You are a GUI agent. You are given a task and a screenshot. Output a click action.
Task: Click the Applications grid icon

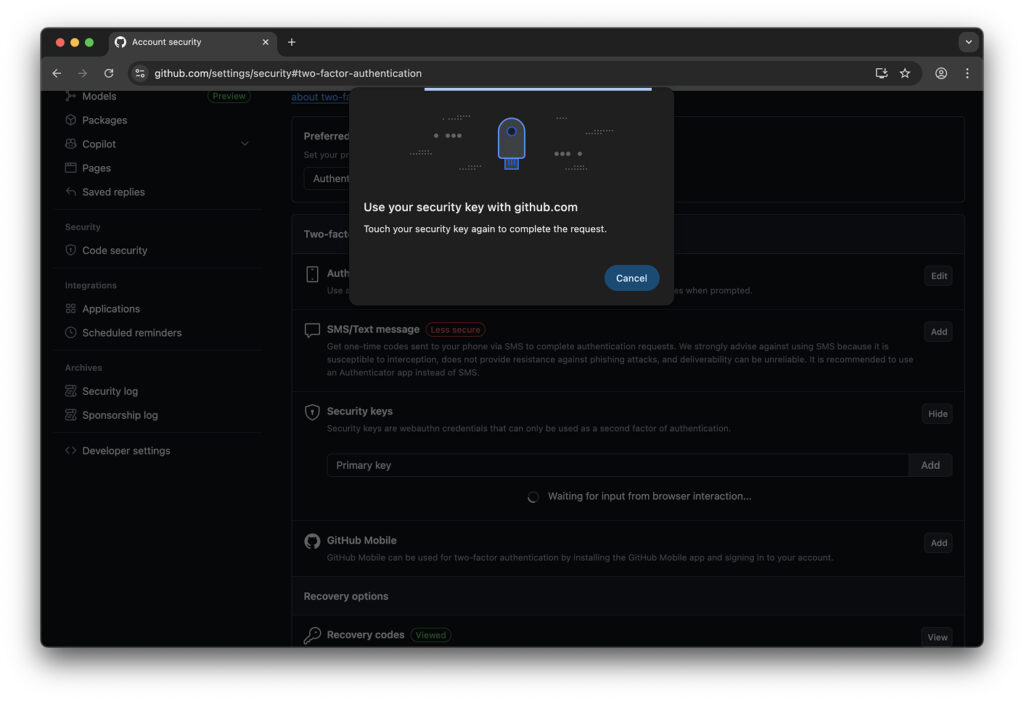[x=71, y=308]
